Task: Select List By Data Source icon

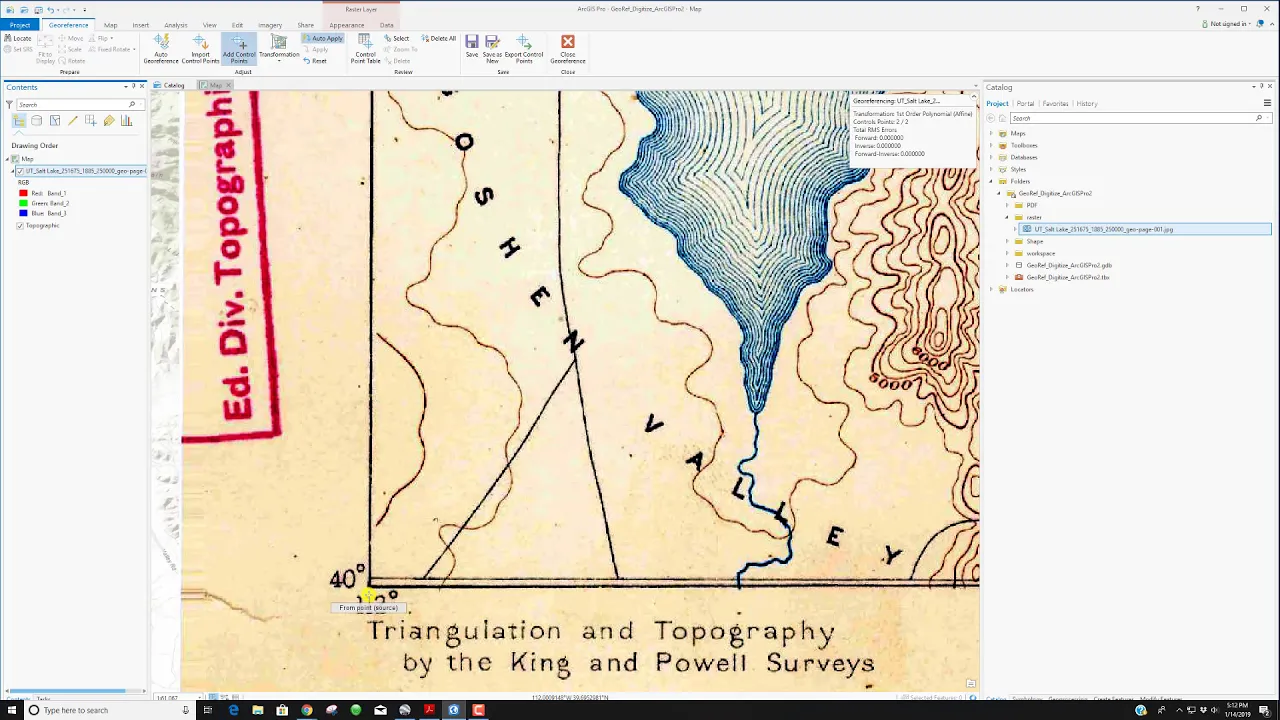Action: point(37,121)
